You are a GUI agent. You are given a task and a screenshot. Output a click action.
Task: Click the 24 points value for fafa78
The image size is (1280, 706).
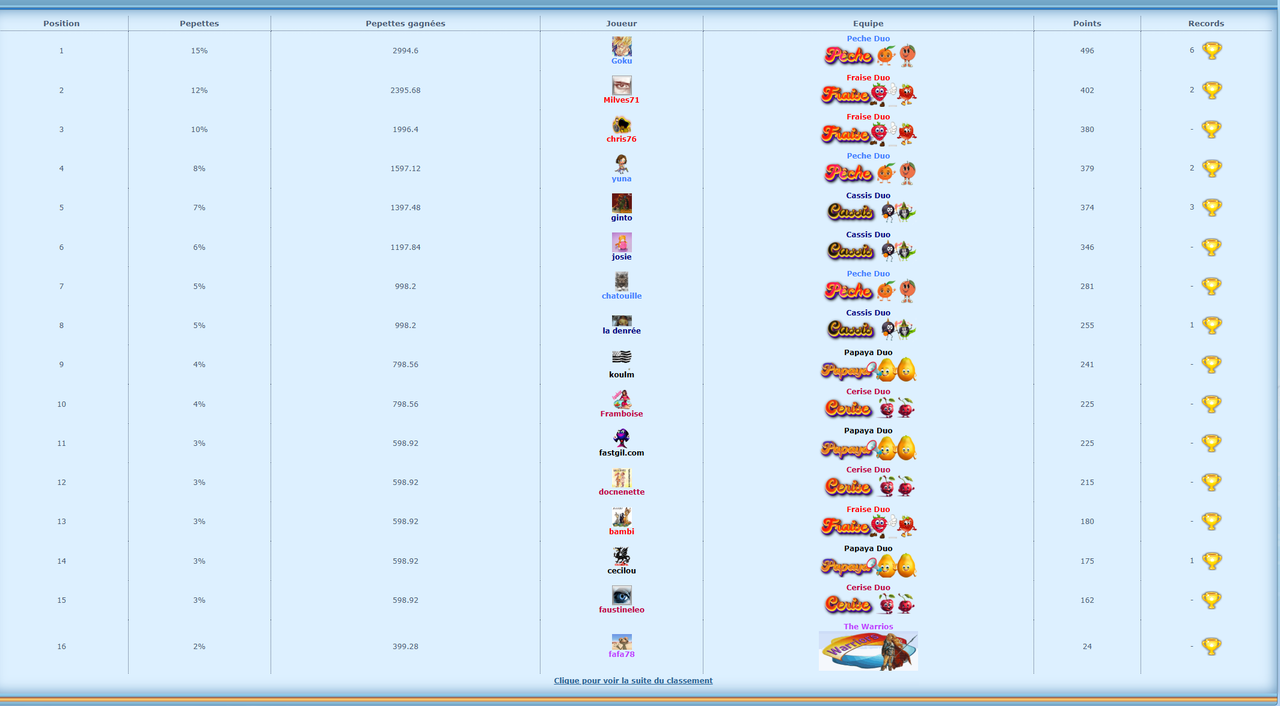1087,647
